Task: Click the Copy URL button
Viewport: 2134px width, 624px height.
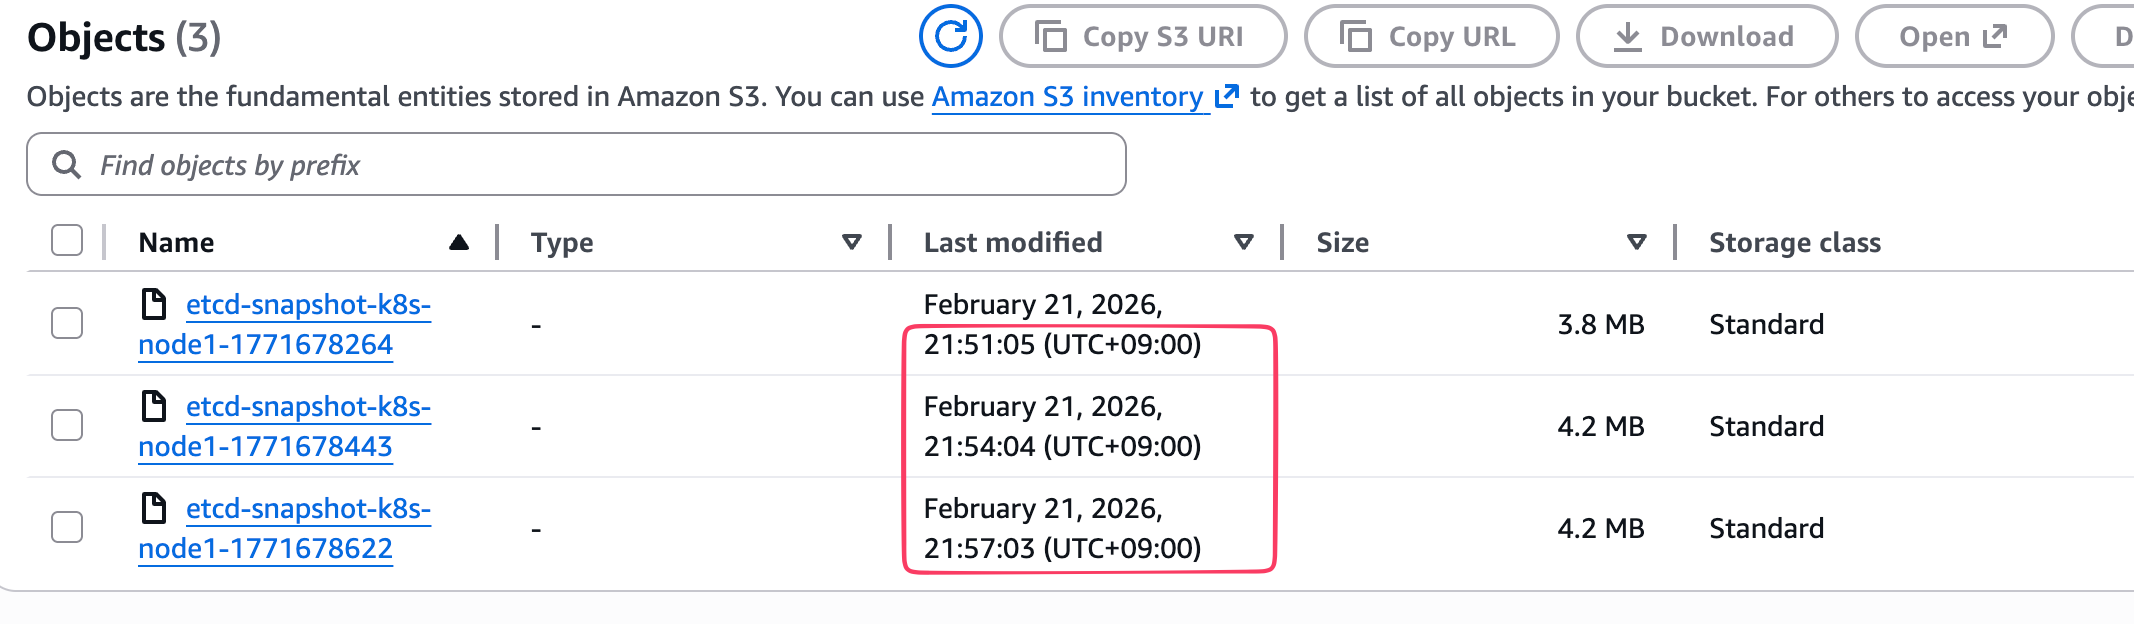Action: 1431,37
